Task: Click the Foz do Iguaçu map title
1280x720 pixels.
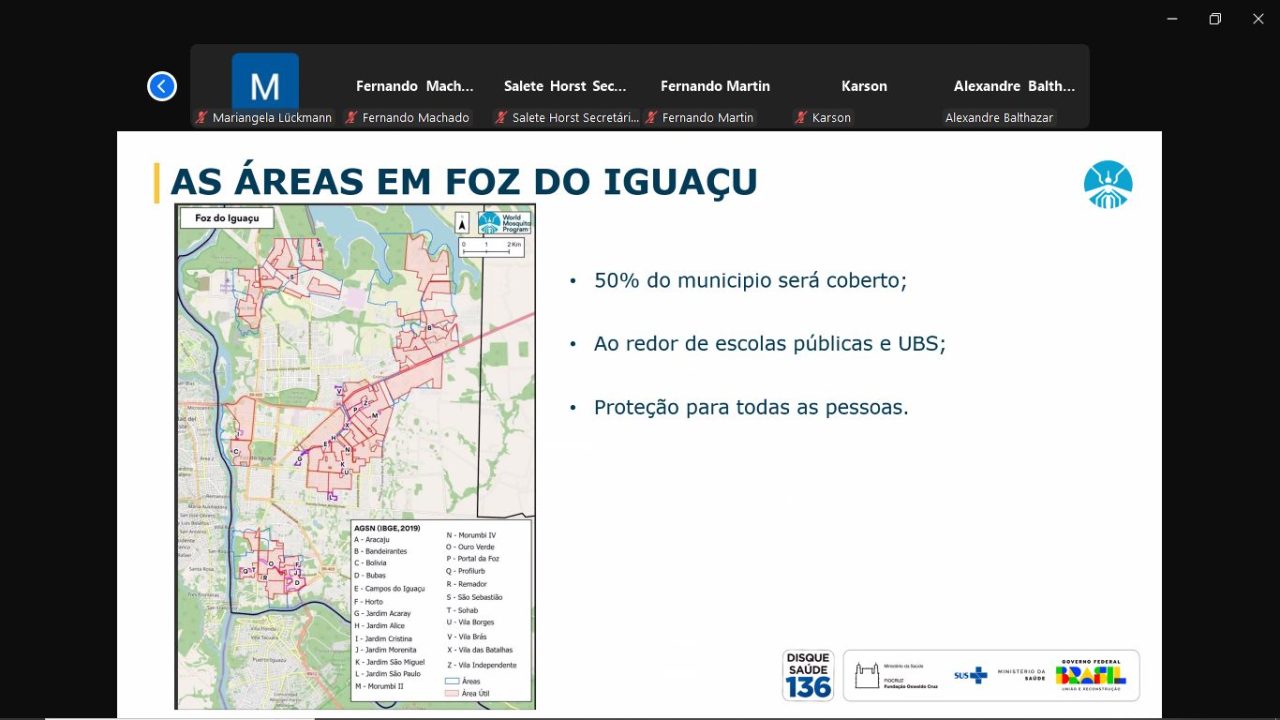Action: pyautogui.click(x=227, y=218)
